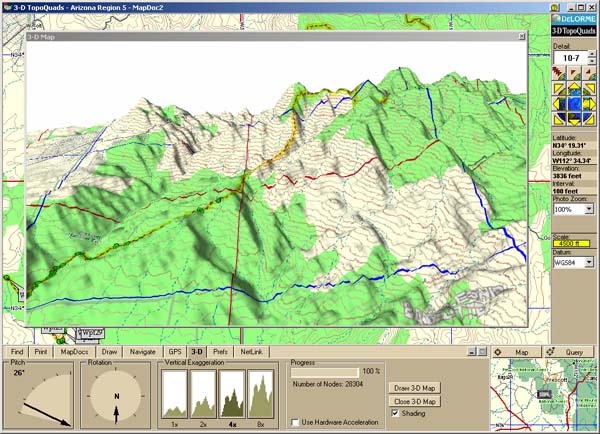Decrease the Detail level with the down stepper
Viewport: 600px width, 434px height.
point(592,61)
